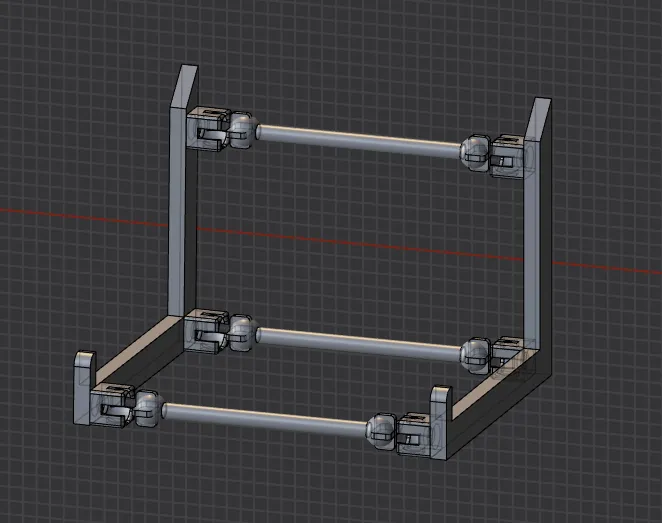Select the clamp block at right end of top rod

pos(508,156)
